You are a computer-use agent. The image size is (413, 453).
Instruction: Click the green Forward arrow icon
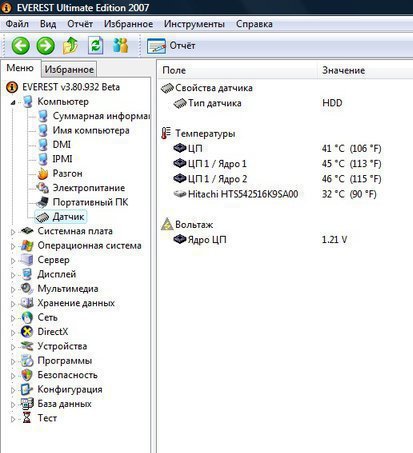pos(46,46)
